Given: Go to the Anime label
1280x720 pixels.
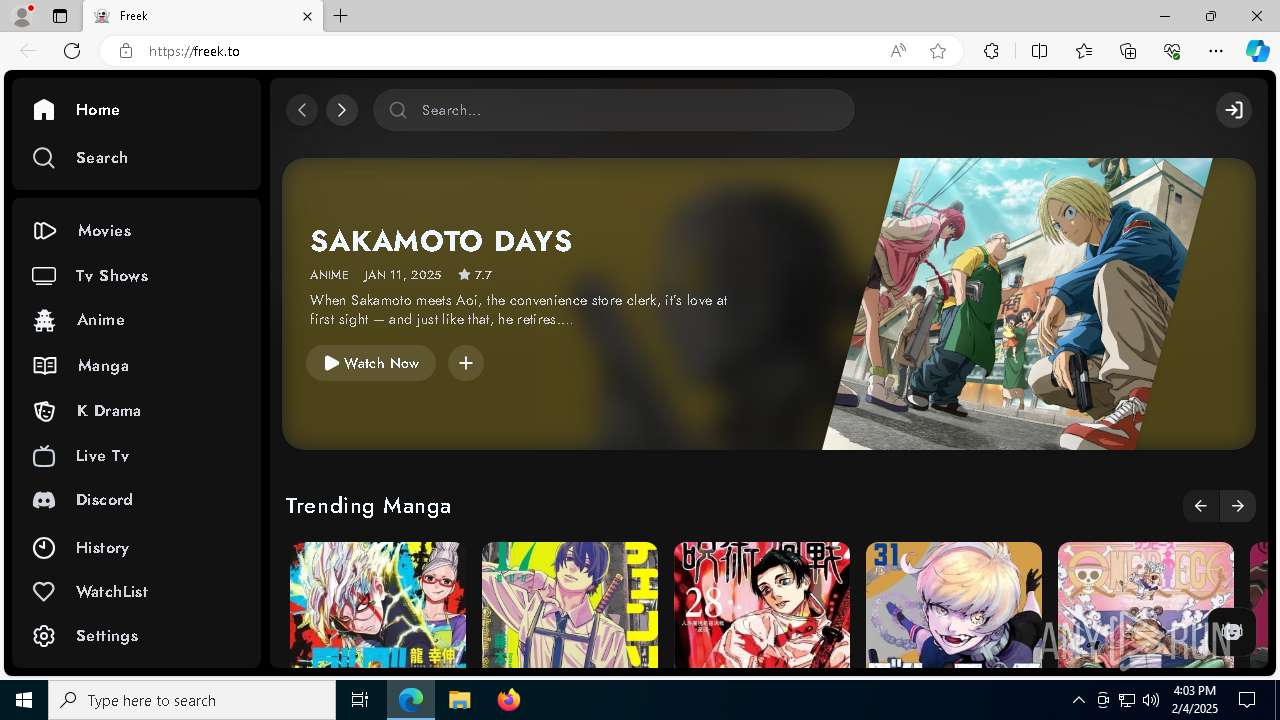Looking at the screenshot, I should click(101, 320).
